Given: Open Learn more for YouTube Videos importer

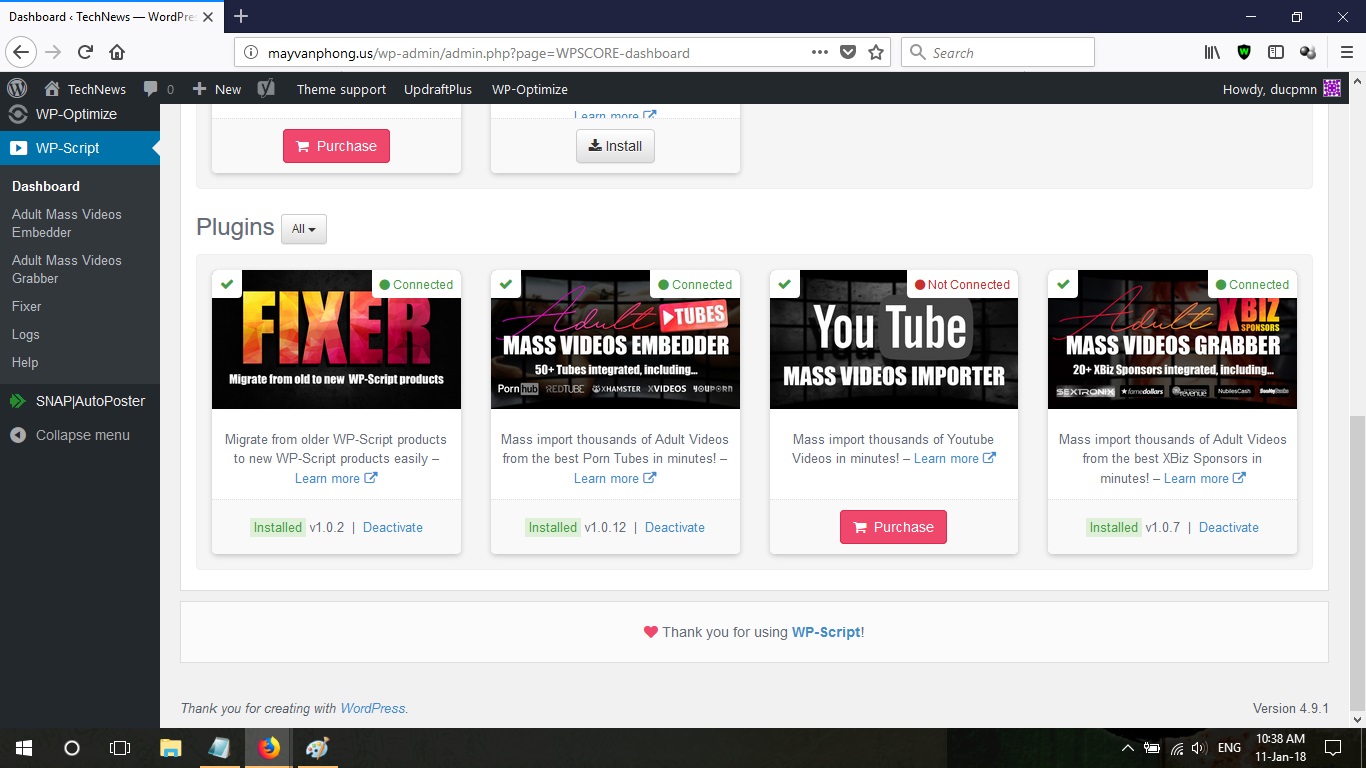Looking at the screenshot, I should coord(955,458).
